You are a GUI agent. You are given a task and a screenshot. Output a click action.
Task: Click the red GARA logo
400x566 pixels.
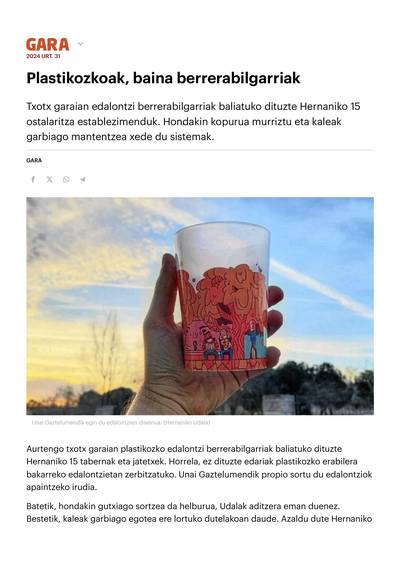[x=47, y=45]
